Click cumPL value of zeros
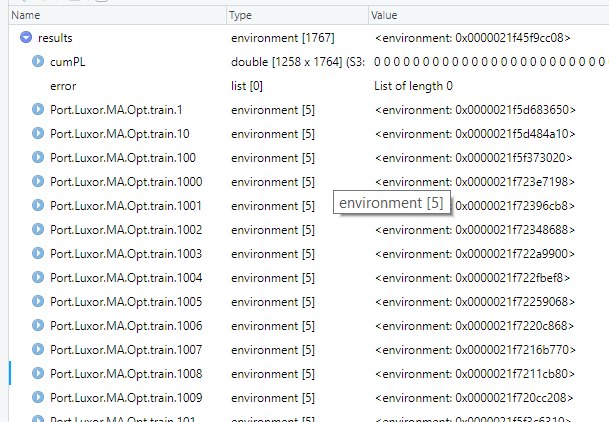 (x=491, y=62)
